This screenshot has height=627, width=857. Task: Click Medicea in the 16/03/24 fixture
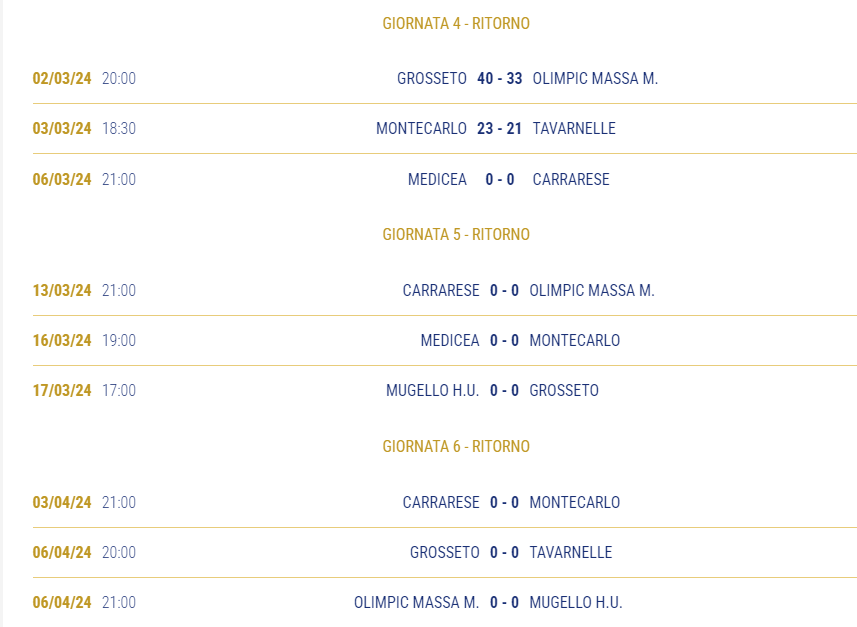pos(450,341)
